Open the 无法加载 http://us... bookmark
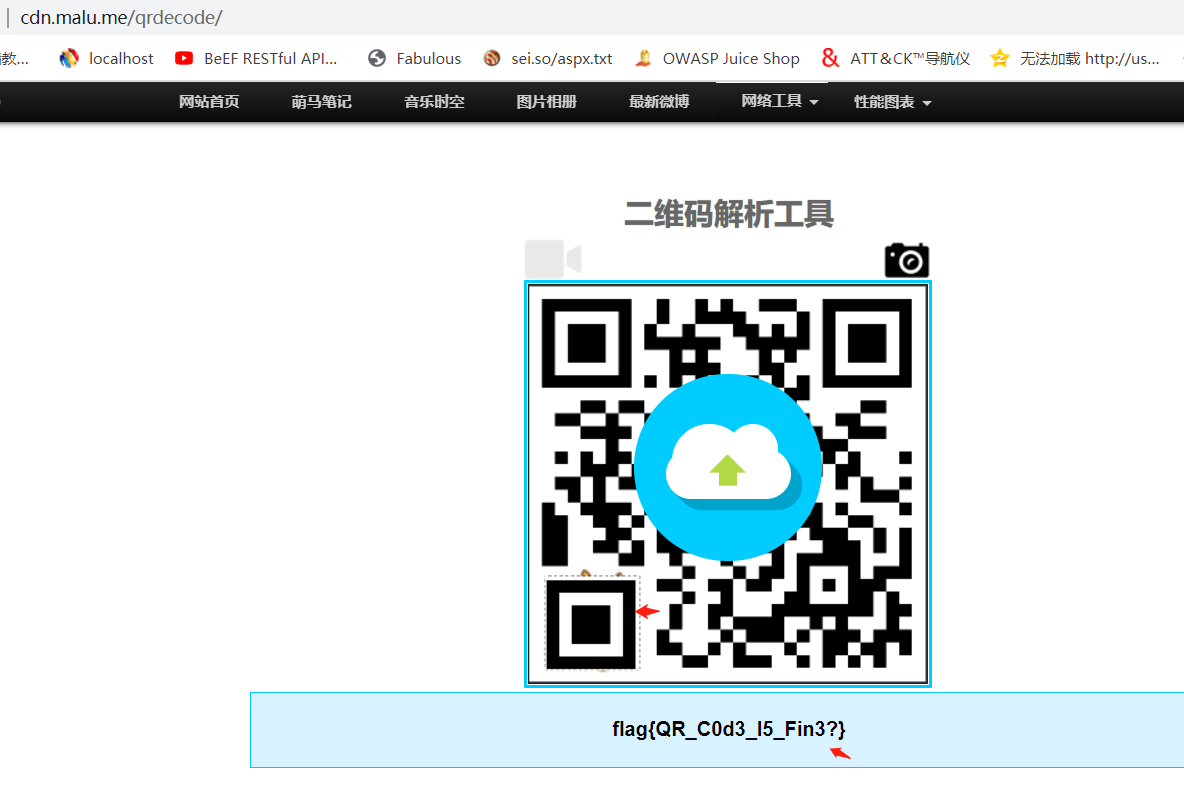Viewport: 1184px width, 799px height. [x=1075, y=58]
